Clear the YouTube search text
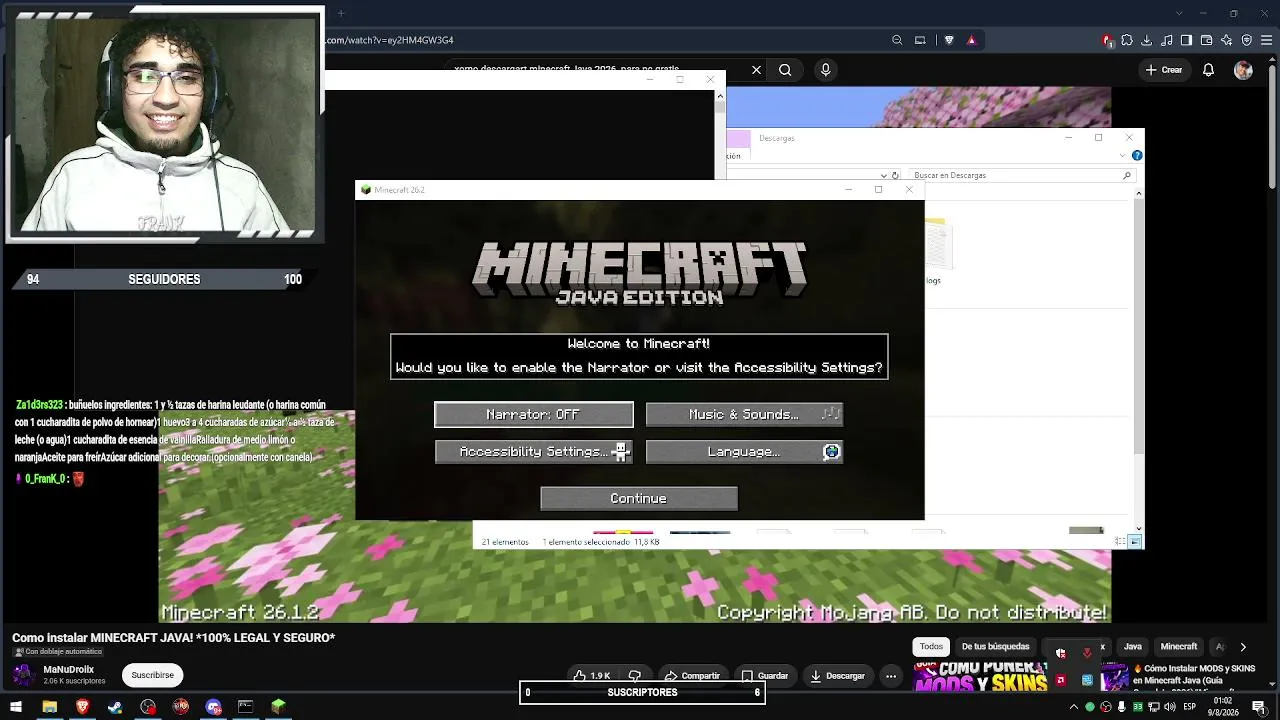Screen dimensions: 1280x720 tap(756, 70)
